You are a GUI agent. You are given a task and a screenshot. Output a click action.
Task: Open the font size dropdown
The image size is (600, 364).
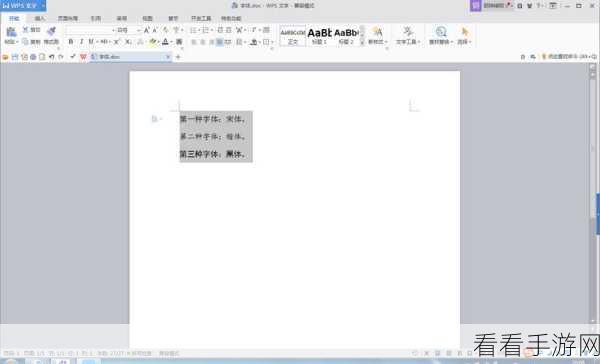click(139, 30)
